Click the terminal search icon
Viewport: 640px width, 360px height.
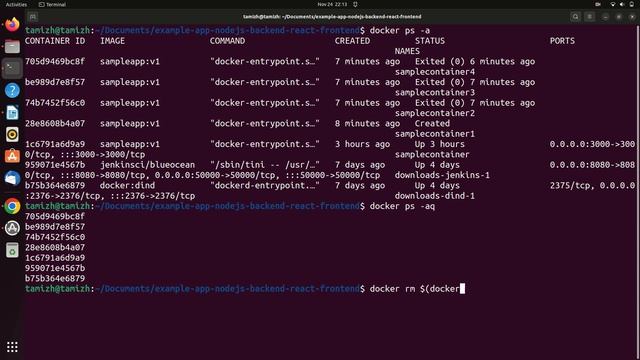coord(576,17)
